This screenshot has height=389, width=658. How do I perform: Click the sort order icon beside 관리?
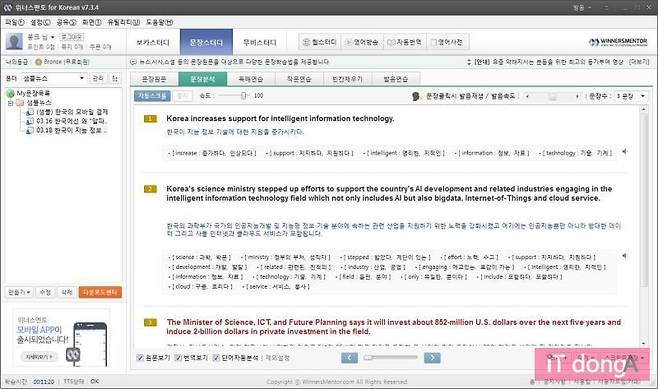(x=115, y=78)
